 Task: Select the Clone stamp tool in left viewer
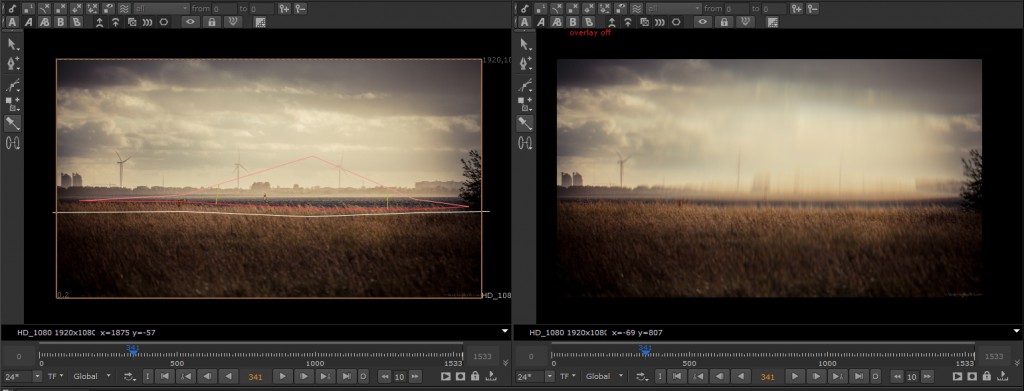(12, 103)
